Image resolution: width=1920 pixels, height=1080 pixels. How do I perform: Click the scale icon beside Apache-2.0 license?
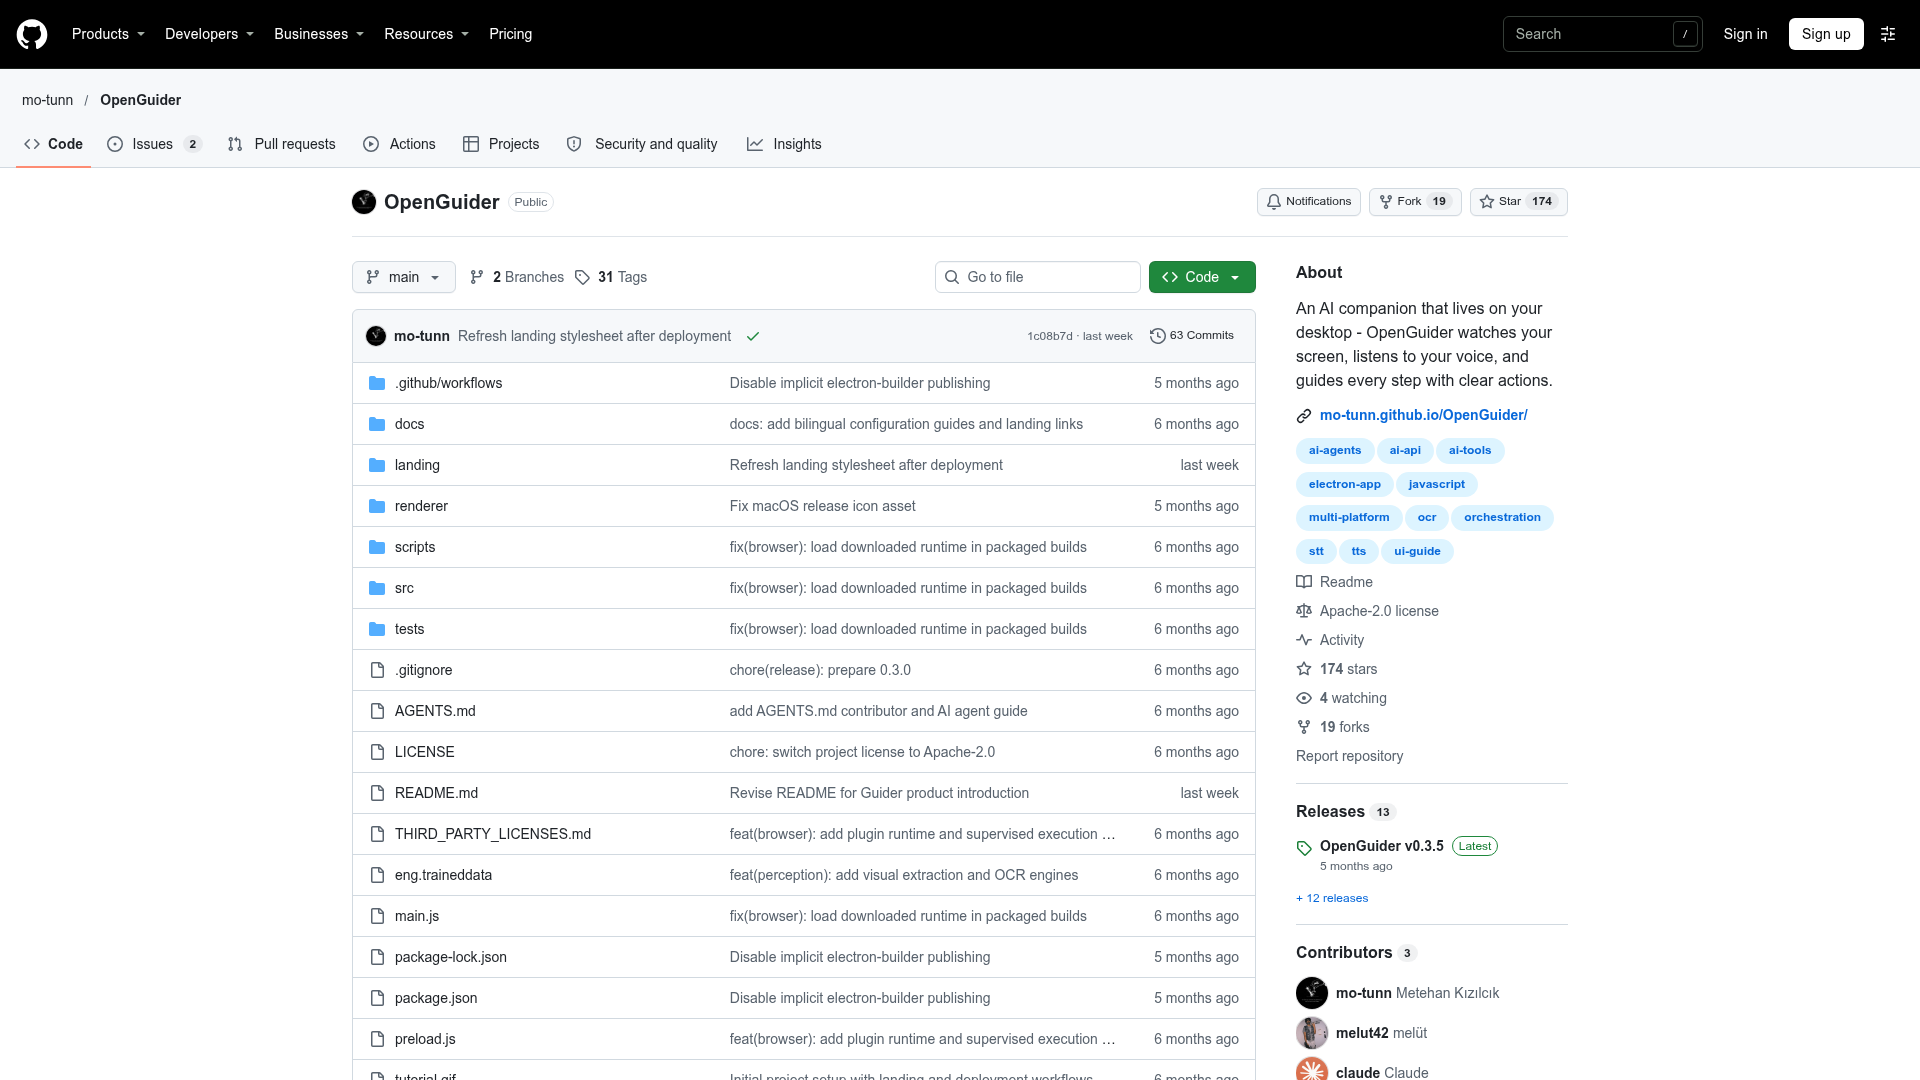pos(1304,611)
